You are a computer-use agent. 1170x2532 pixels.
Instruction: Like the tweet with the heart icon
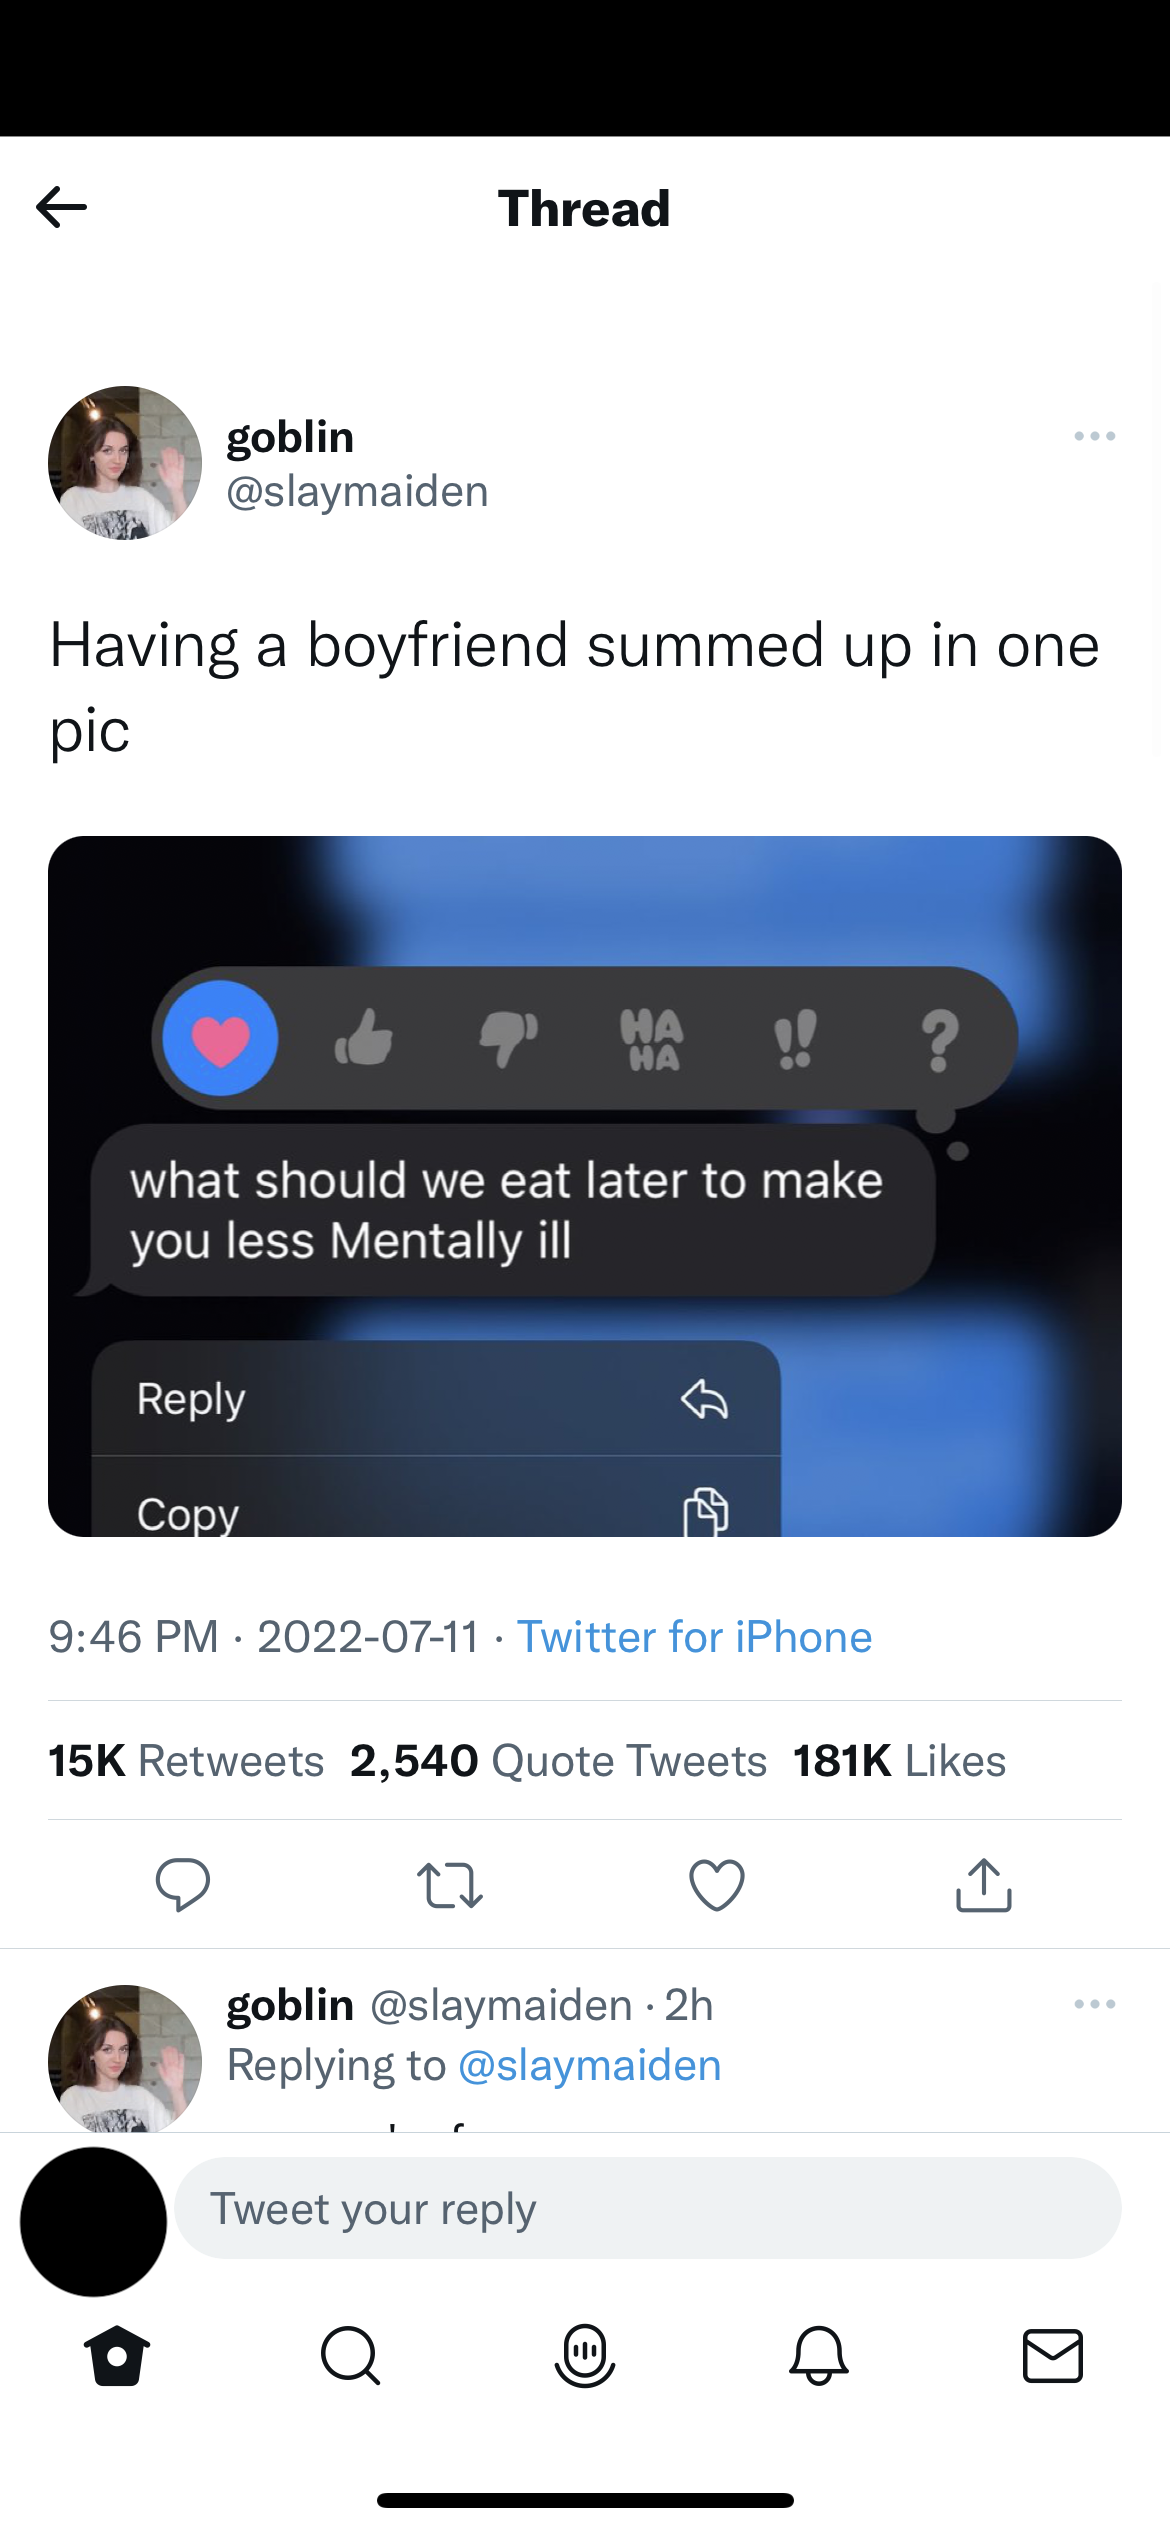[x=717, y=1885]
